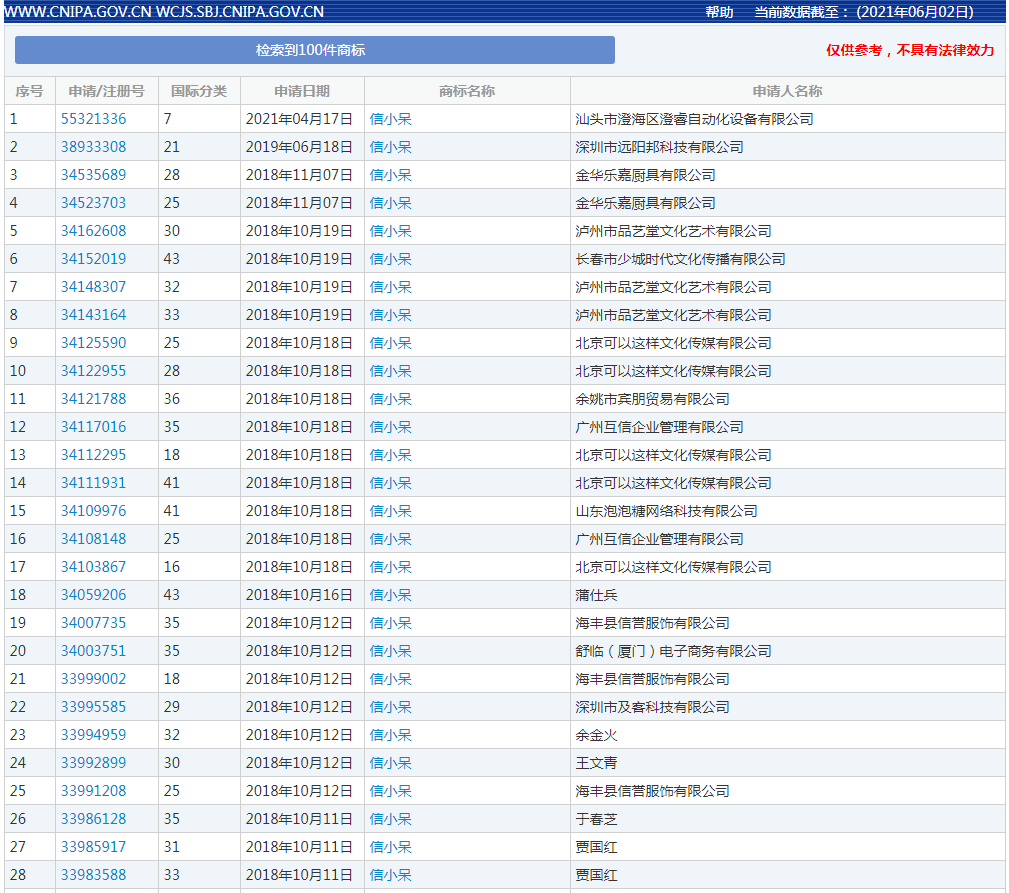Image resolution: width=1009 pixels, height=893 pixels.
Task: Open application number 38933308
Action: (93, 147)
